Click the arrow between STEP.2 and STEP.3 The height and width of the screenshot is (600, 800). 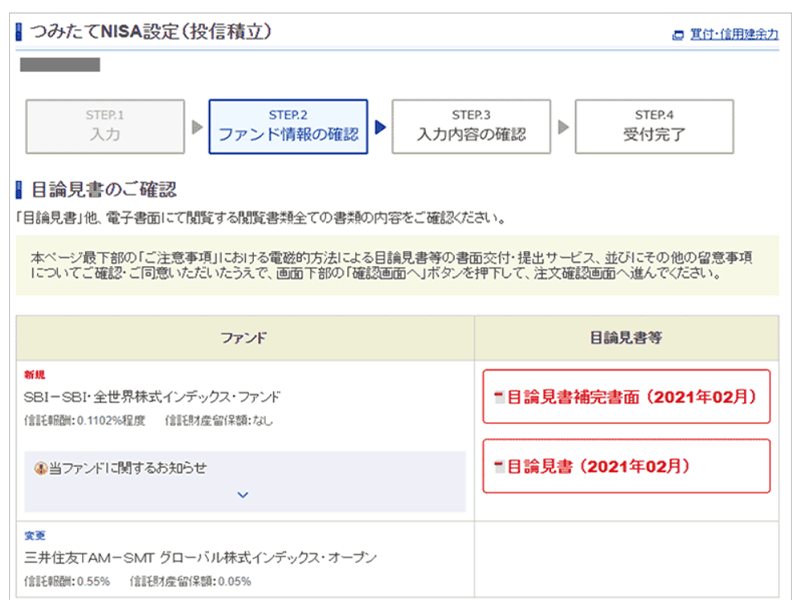[381, 127]
